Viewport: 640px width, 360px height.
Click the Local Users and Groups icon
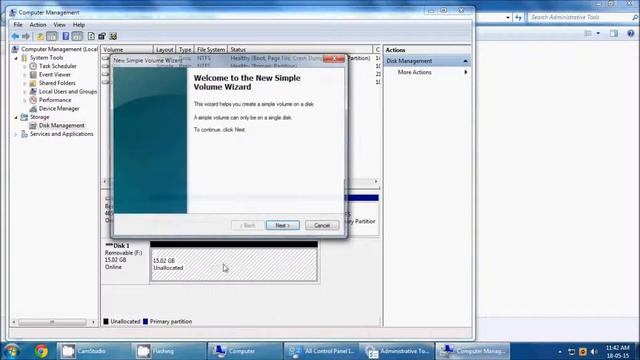click(x=33, y=91)
